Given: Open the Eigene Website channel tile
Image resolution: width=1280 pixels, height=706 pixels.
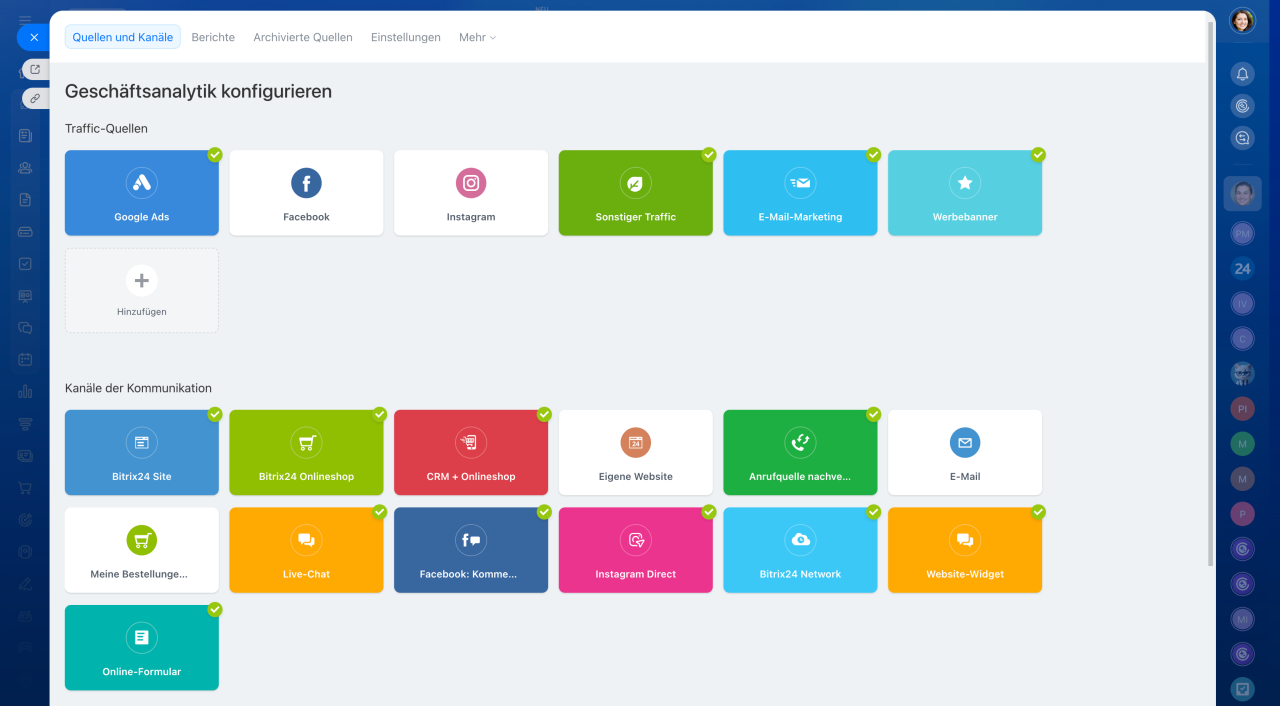Looking at the screenshot, I should click(635, 452).
